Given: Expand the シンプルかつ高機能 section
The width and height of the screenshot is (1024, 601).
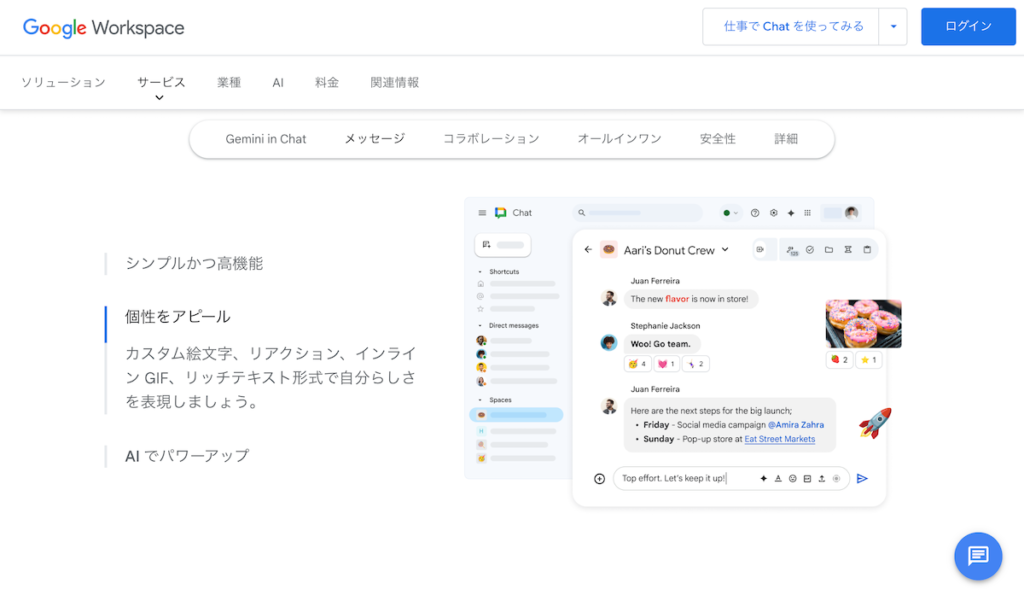Looking at the screenshot, I should coord(194,263).
